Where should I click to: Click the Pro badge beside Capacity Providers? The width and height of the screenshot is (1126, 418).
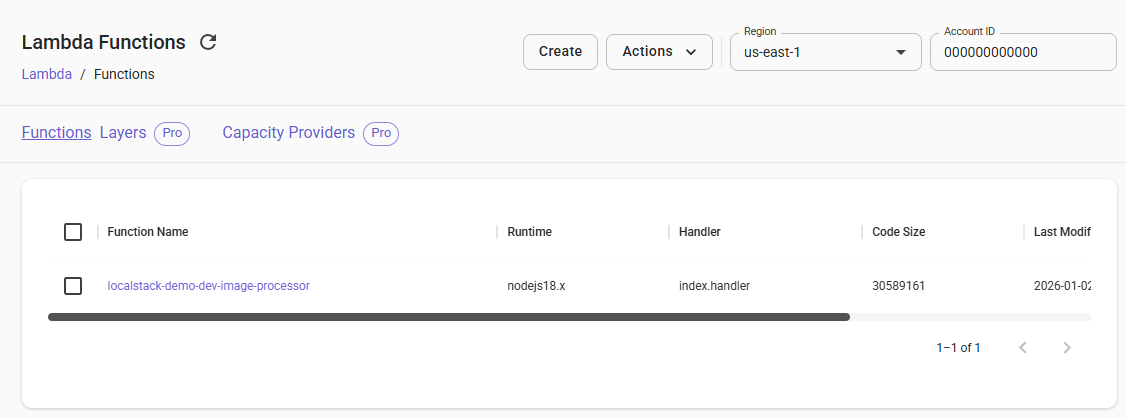pyautogui.click(x=381, y=134)
